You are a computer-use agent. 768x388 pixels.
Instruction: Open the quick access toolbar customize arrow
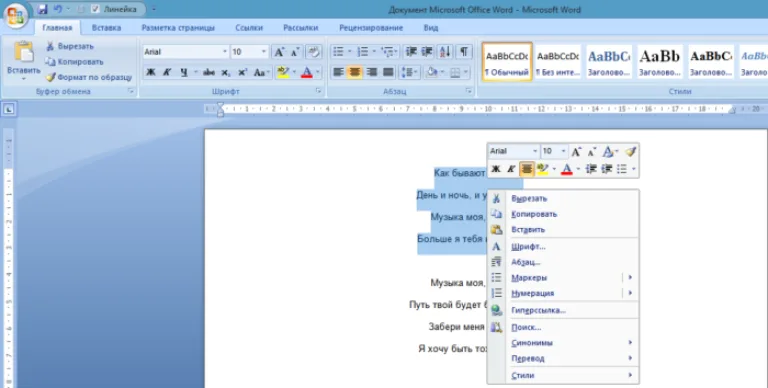(154, 9)
